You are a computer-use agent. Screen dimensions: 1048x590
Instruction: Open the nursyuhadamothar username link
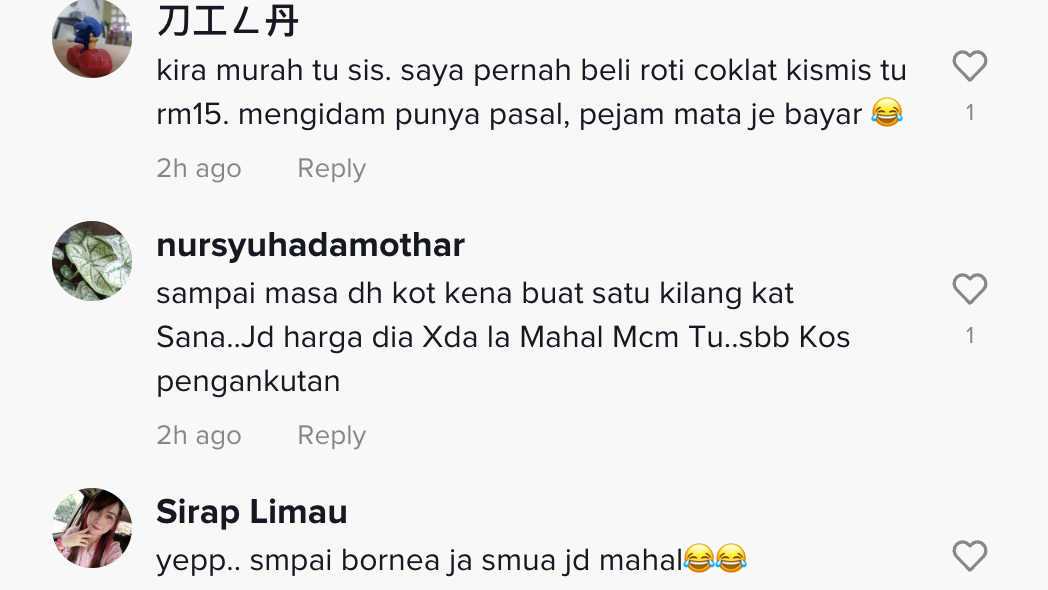point(310,245)
